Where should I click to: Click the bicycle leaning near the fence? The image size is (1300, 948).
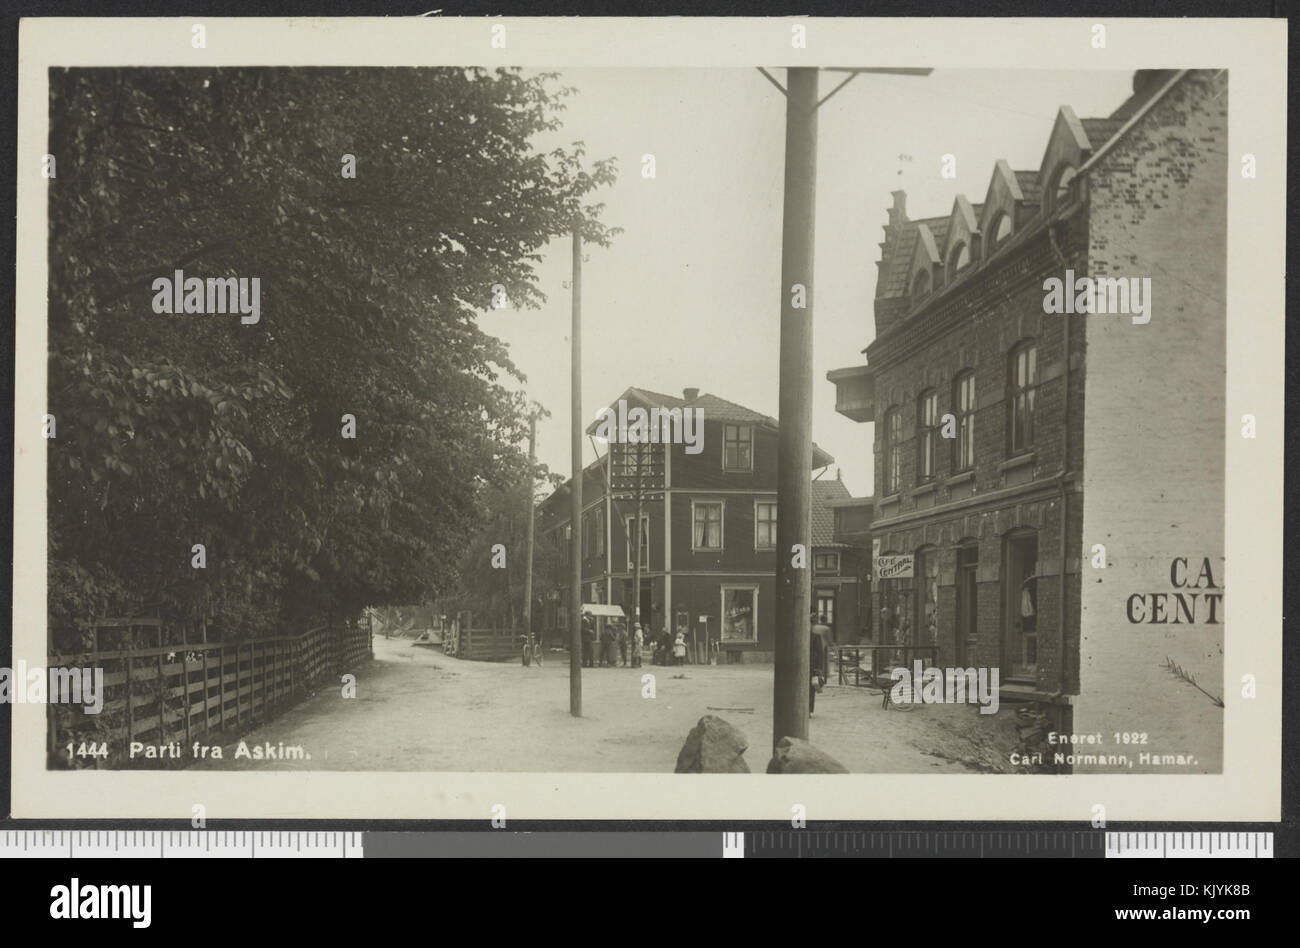click(531, 649)
